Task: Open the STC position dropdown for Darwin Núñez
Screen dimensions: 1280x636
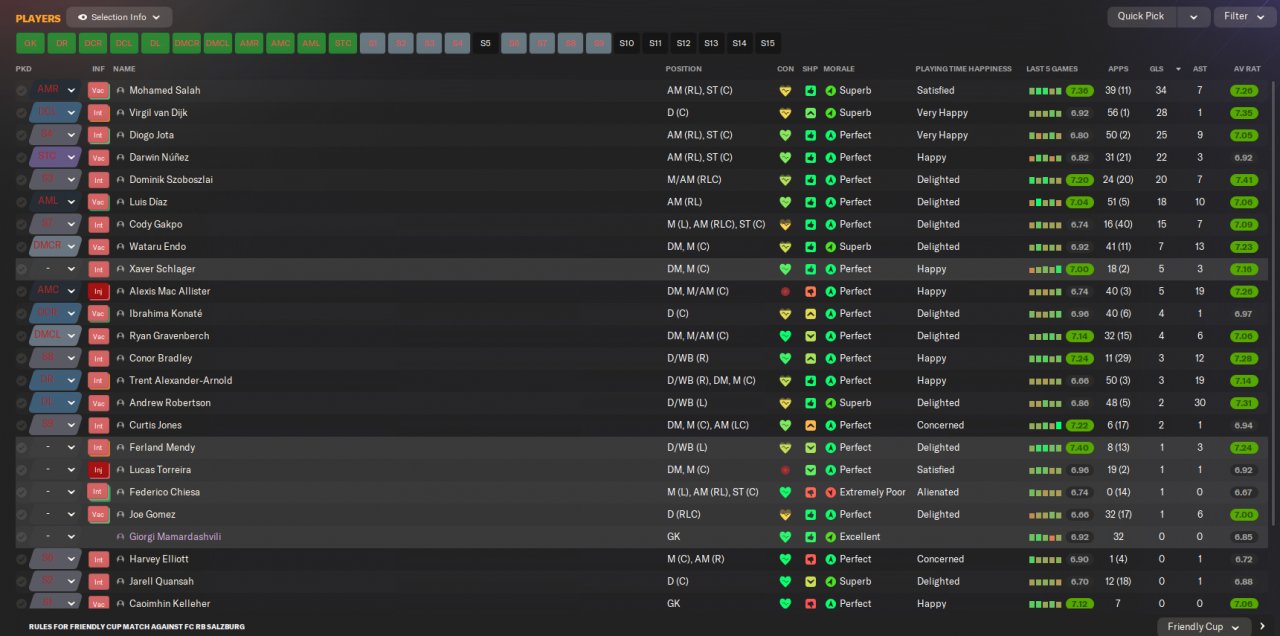Action: 72,157
